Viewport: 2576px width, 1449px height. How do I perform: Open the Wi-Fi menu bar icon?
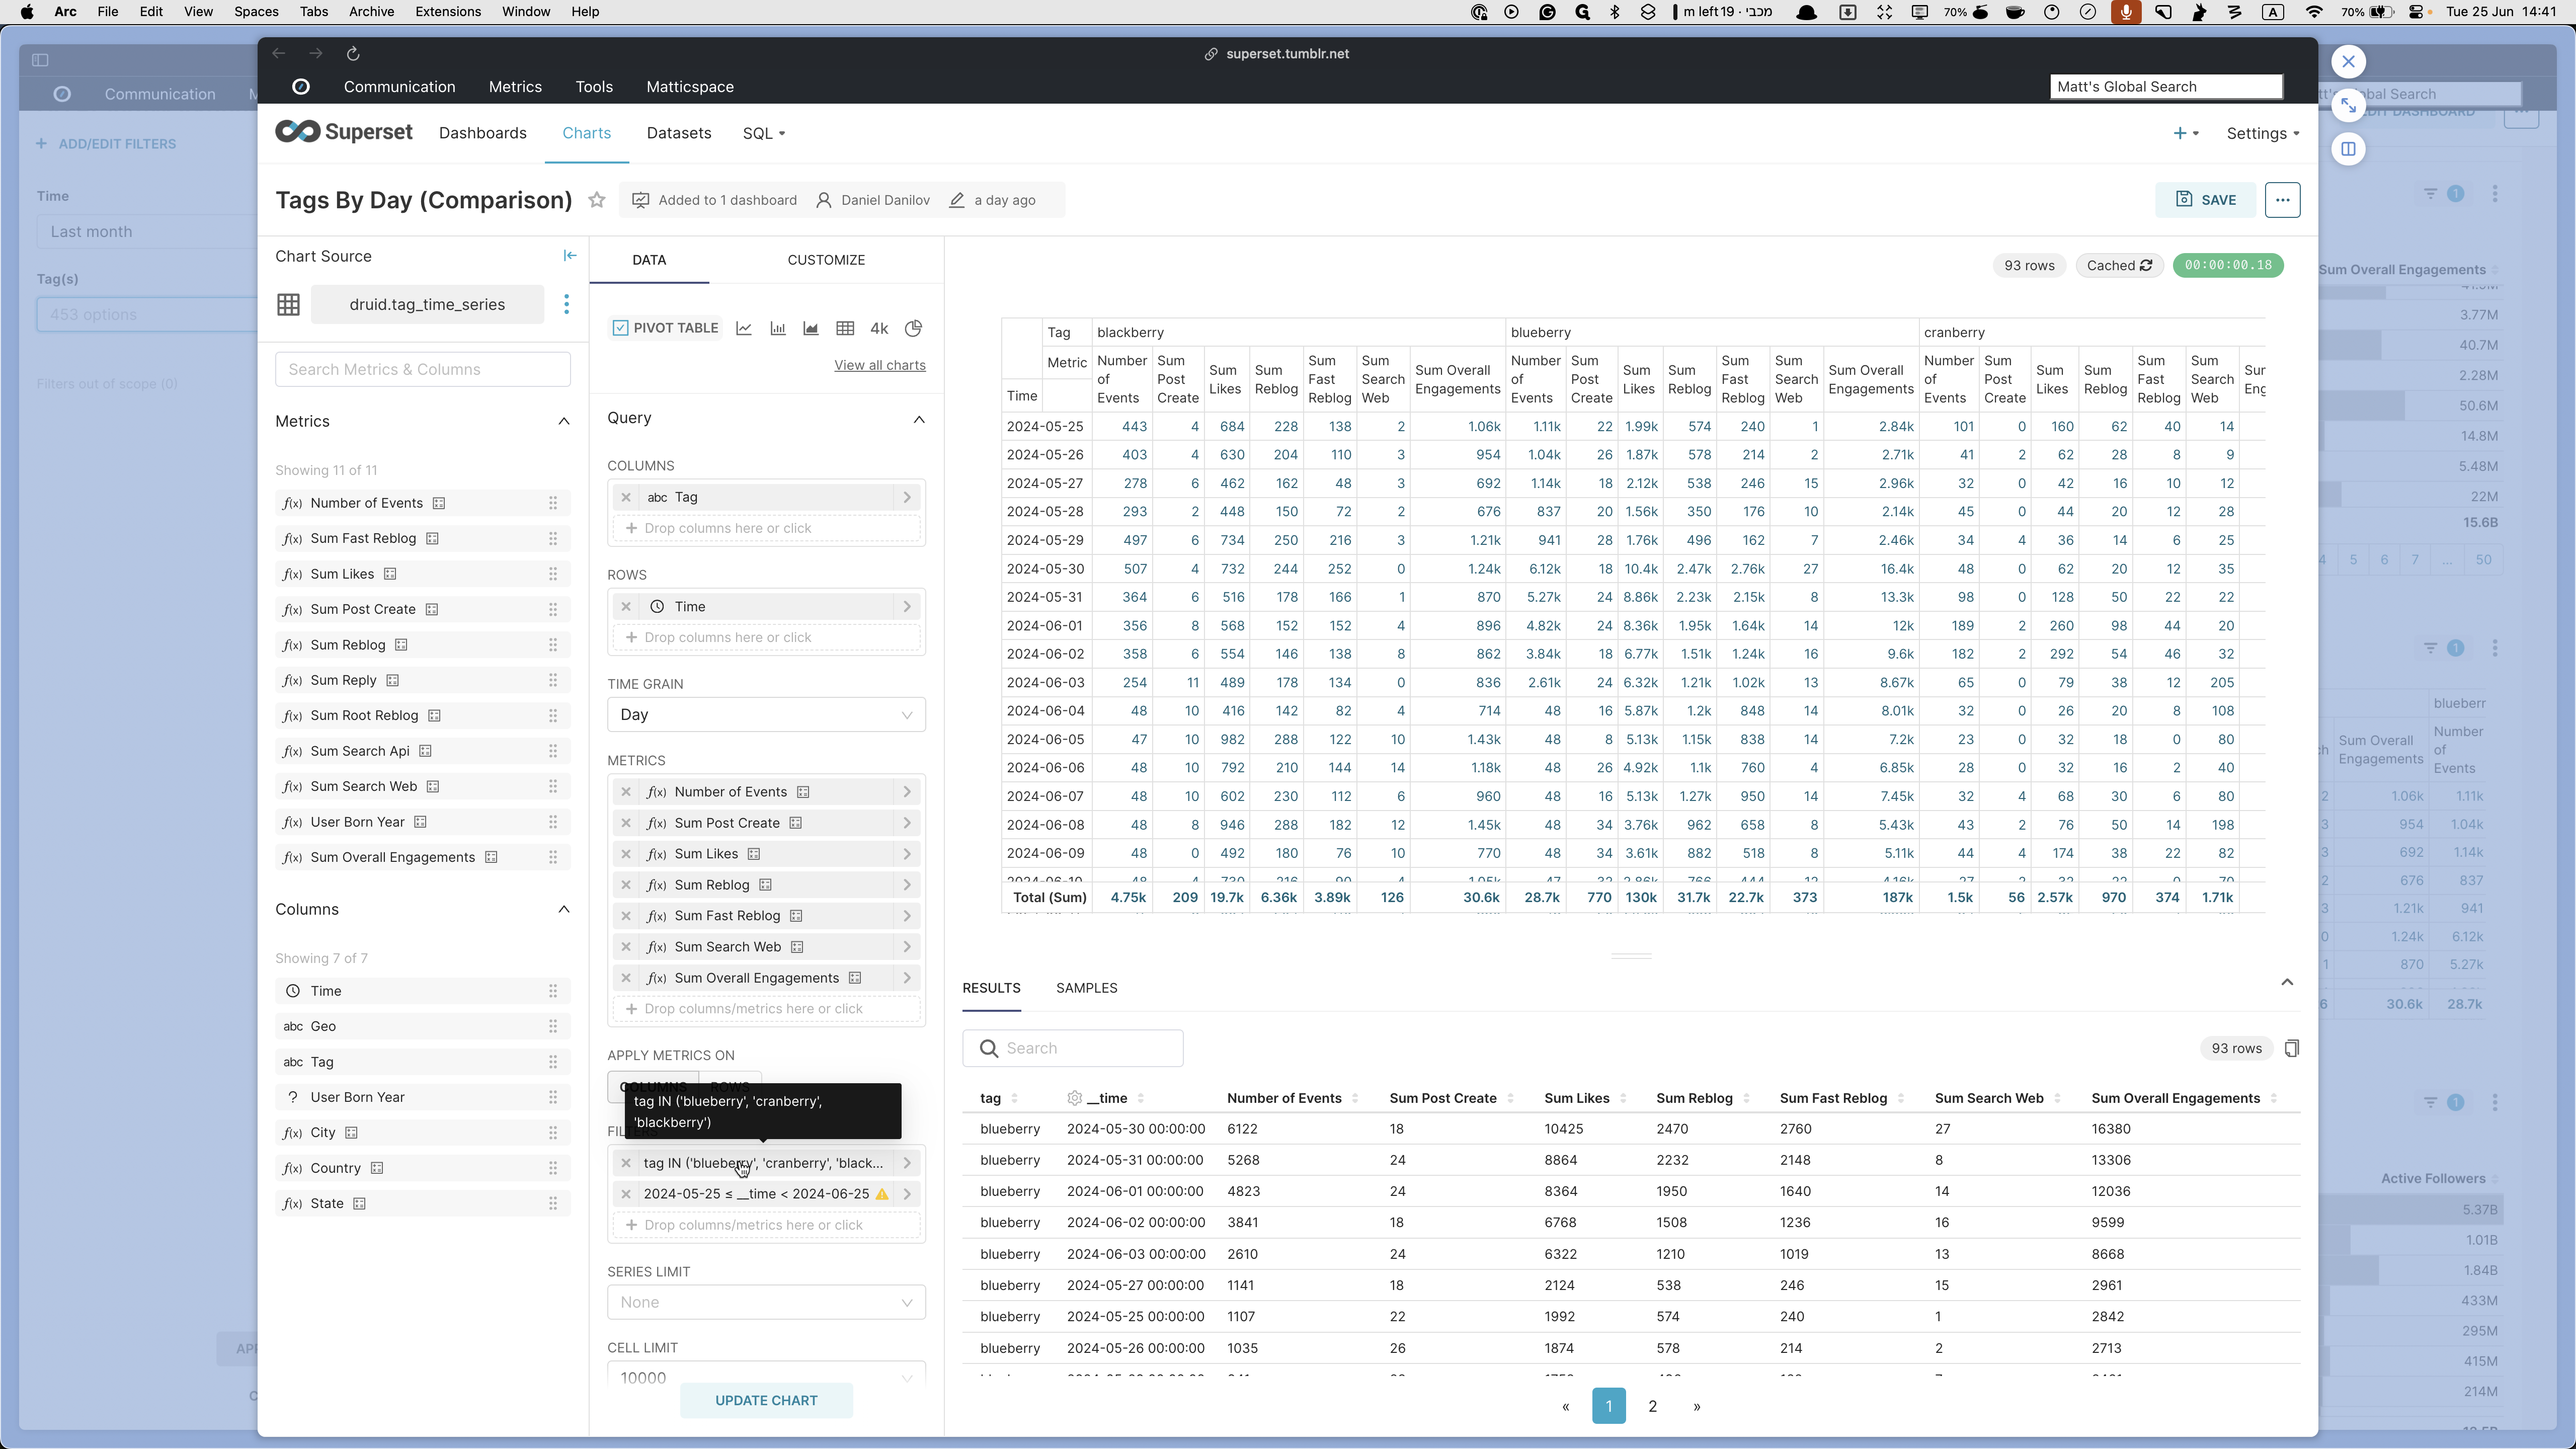coord(2314,12)
